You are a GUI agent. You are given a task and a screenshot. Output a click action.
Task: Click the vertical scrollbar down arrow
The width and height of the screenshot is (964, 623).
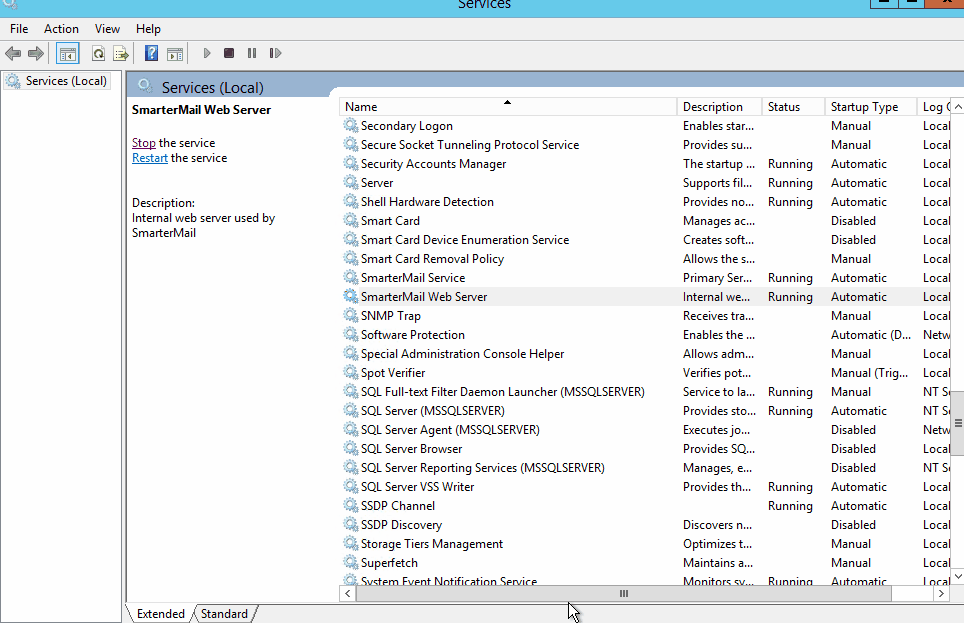coord(958,576)
